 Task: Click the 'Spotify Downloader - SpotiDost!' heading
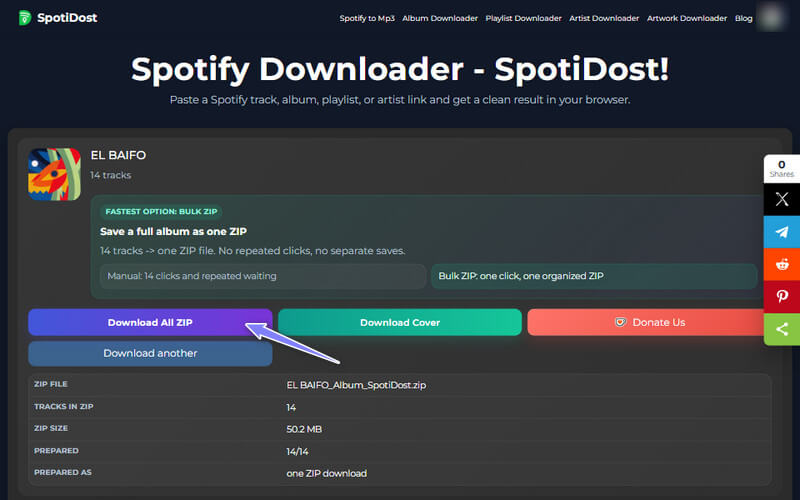(400, 69)
